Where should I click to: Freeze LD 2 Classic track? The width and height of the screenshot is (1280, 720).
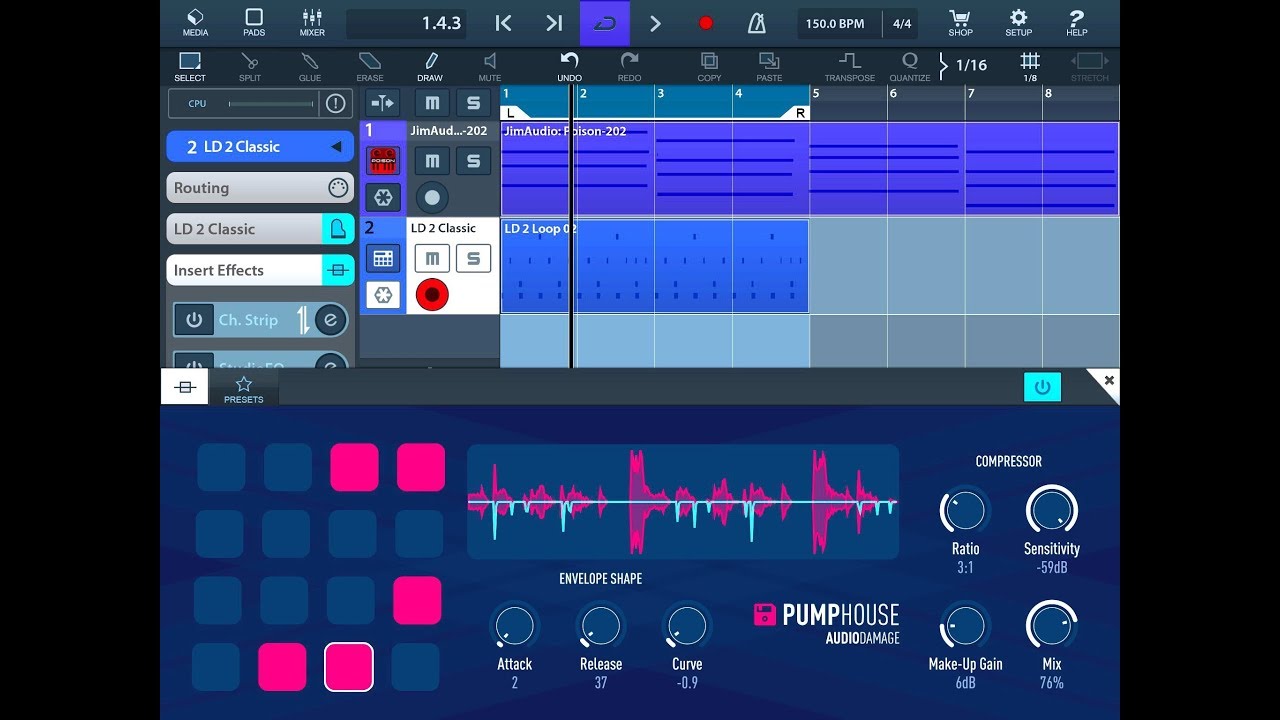coord(383,295)
